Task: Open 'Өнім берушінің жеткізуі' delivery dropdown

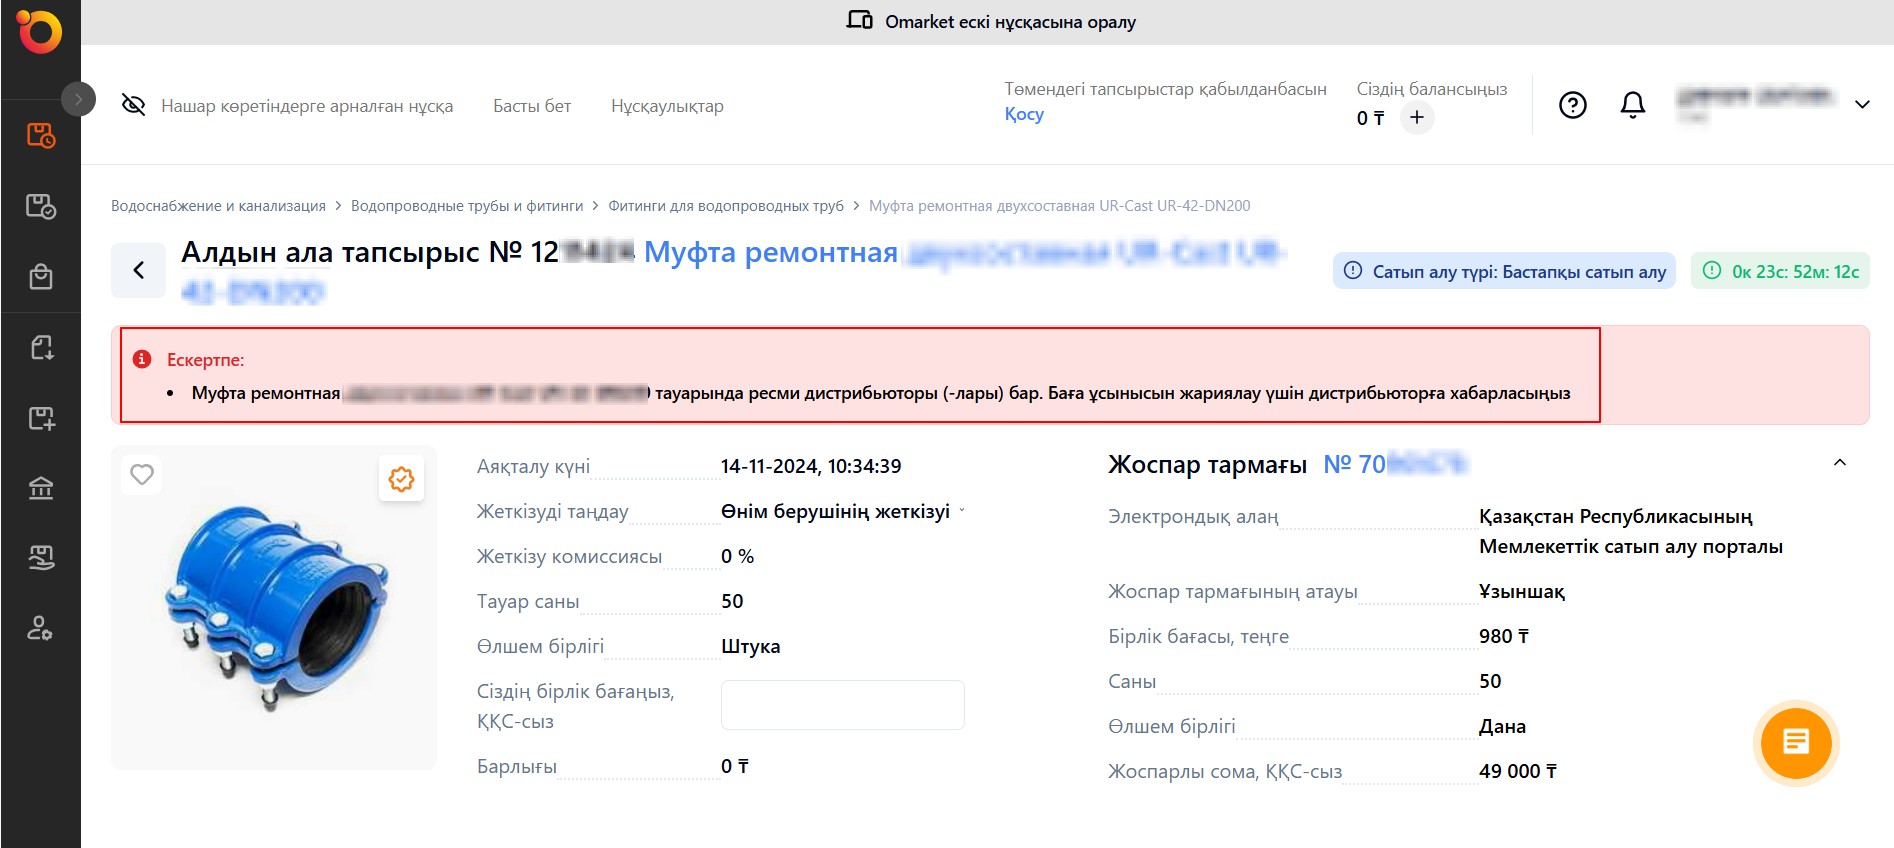Action: (843, 511)
